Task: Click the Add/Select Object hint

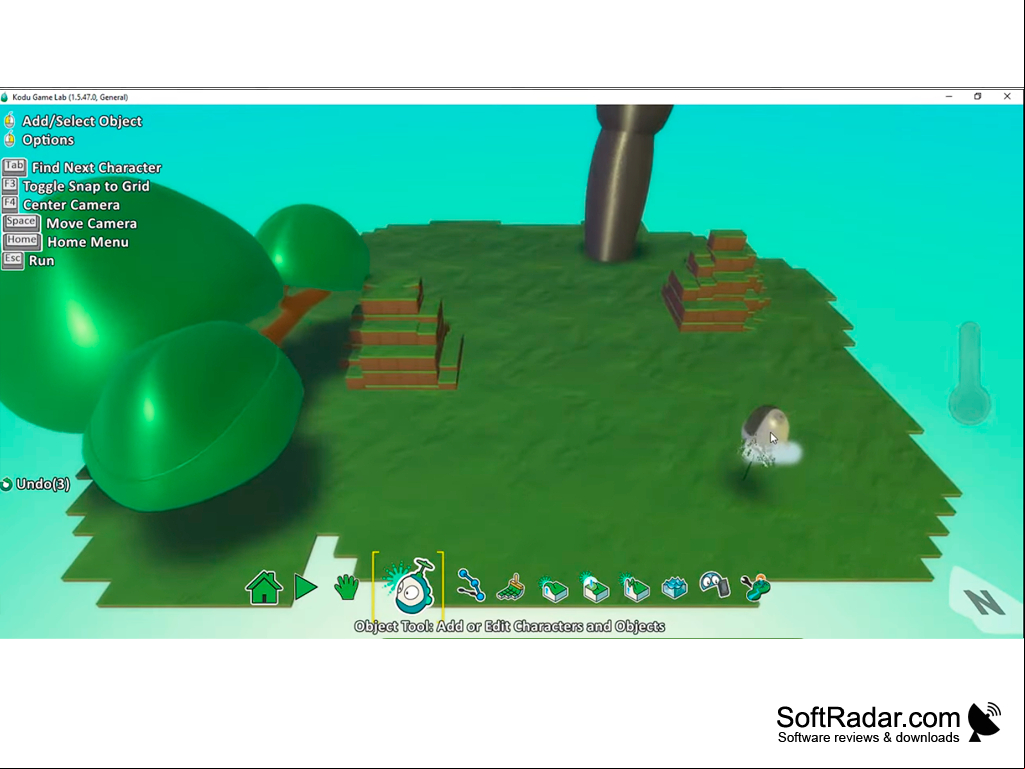Action: (82, 121)
